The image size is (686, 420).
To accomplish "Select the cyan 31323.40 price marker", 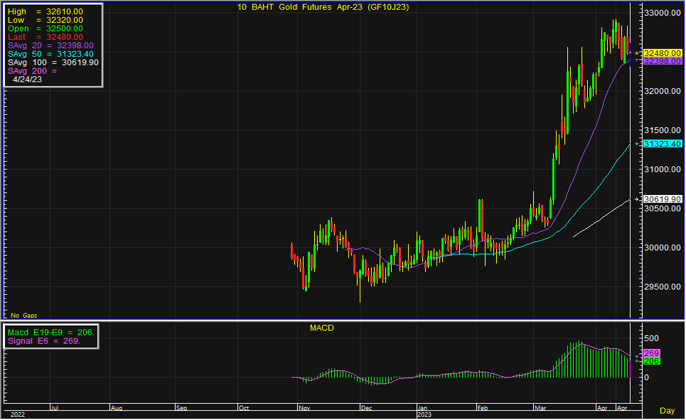I will click(660, 144).
